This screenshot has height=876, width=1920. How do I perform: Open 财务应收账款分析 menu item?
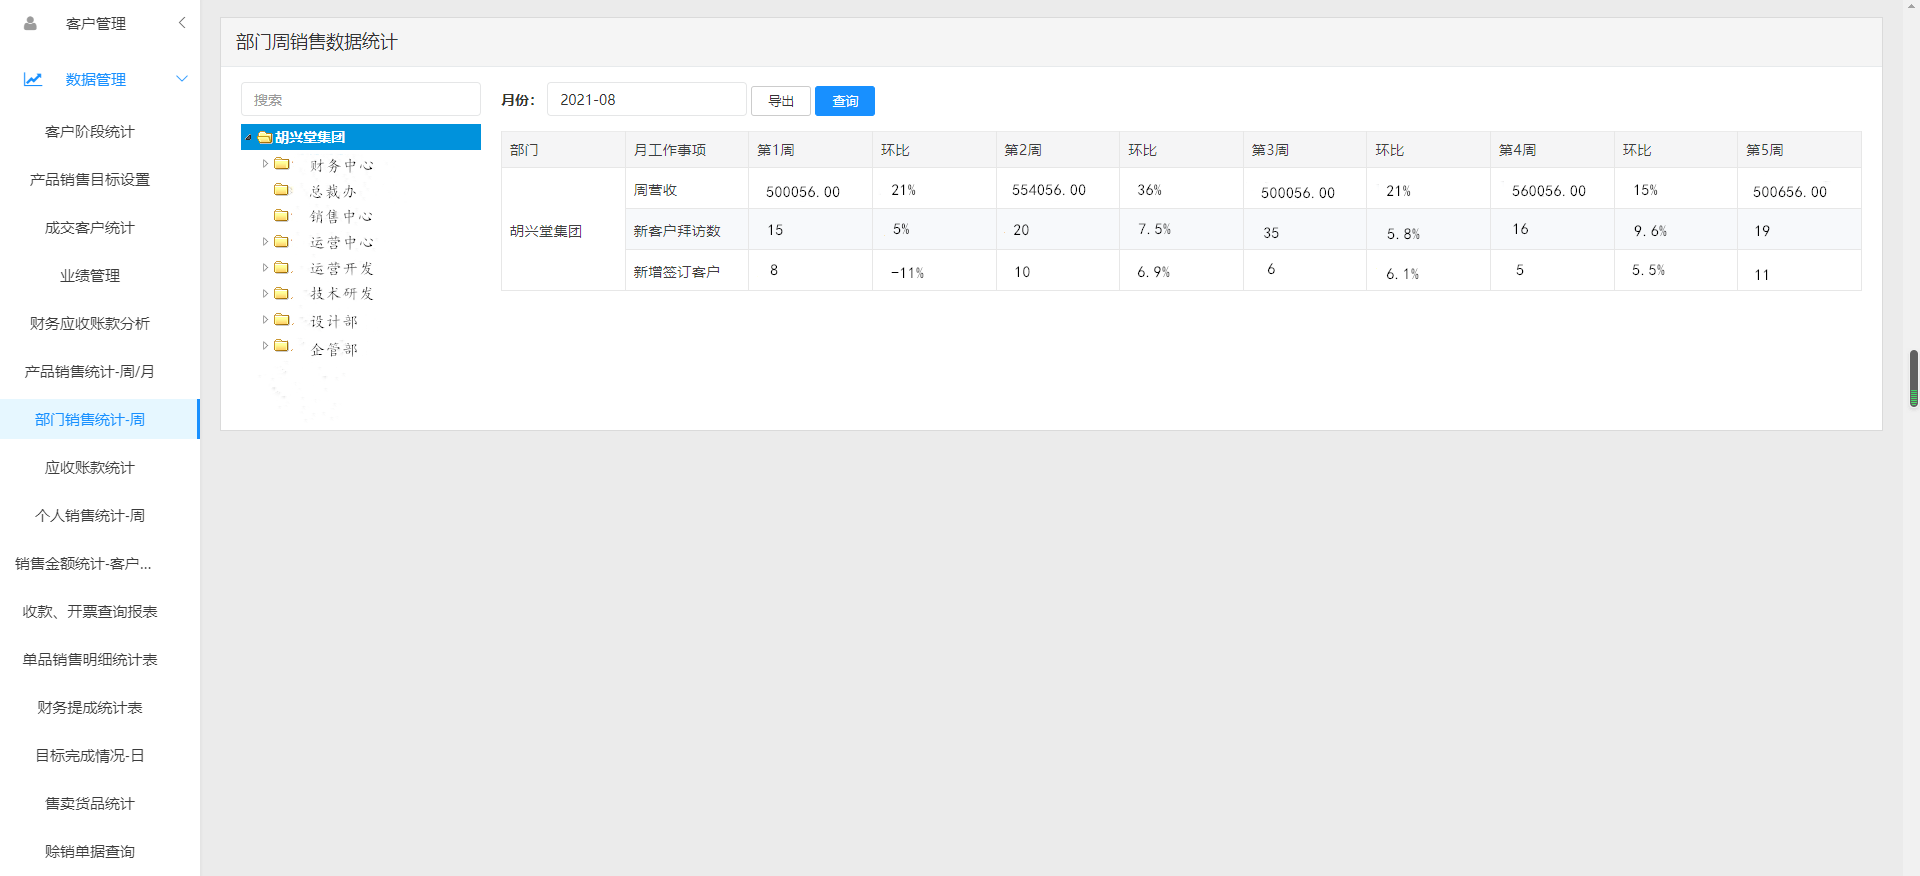coord(90,323)
